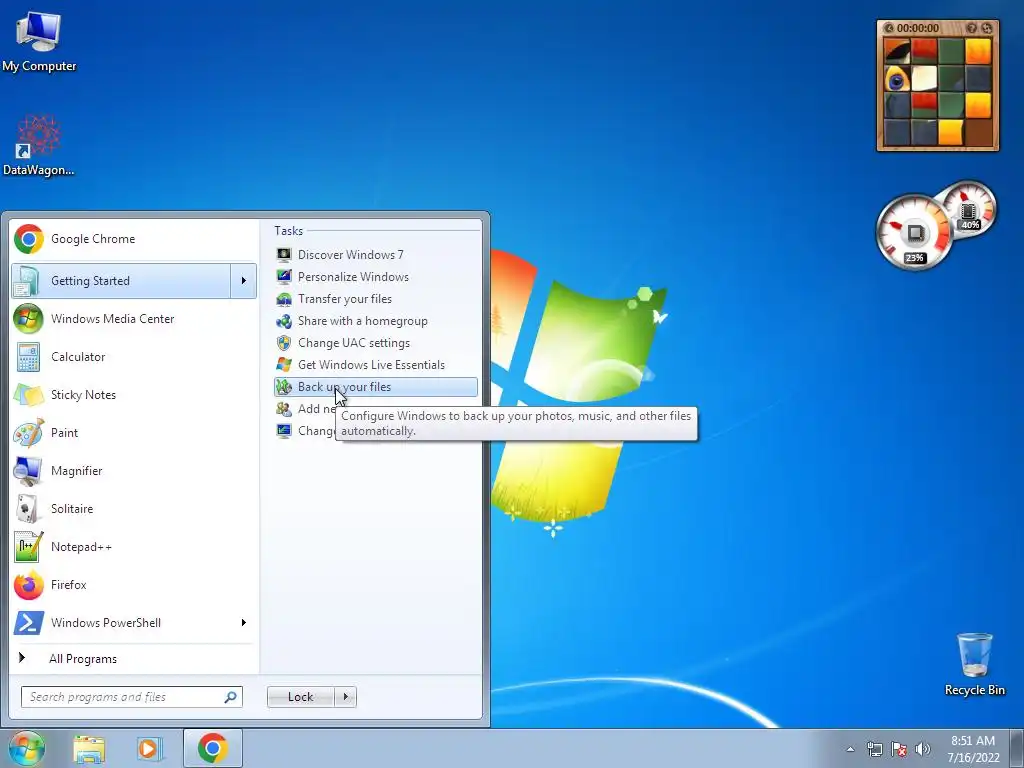Open Sticky Notes

134,394
